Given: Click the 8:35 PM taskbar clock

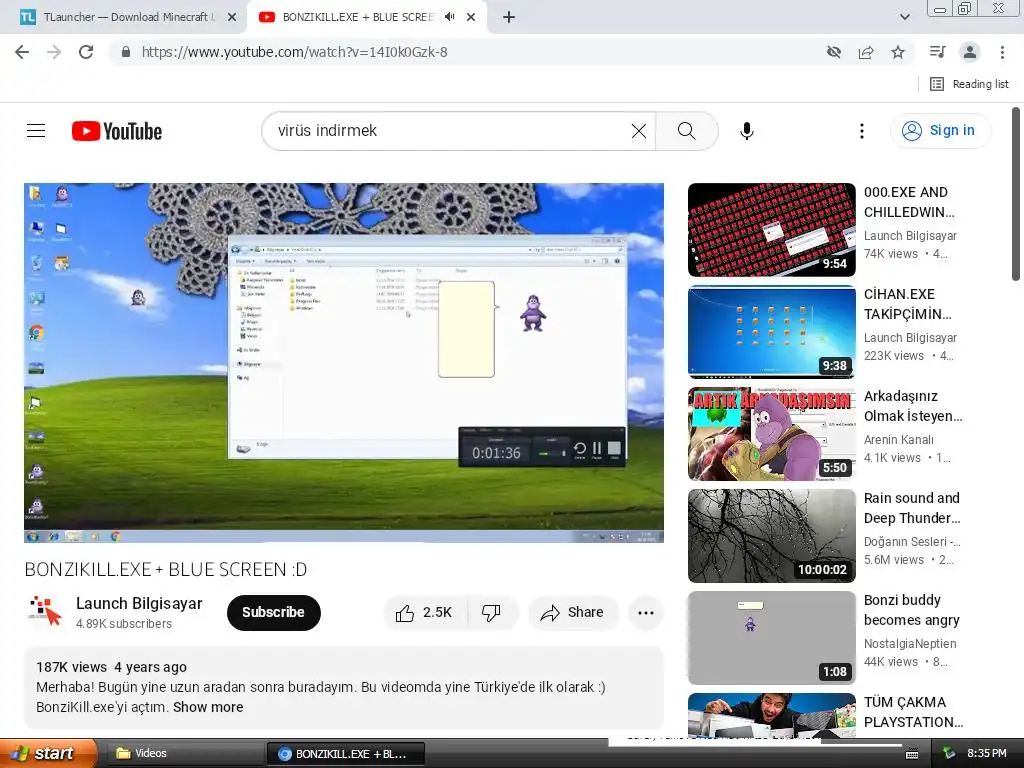Looking at the screenshot, I should [987, 754].
